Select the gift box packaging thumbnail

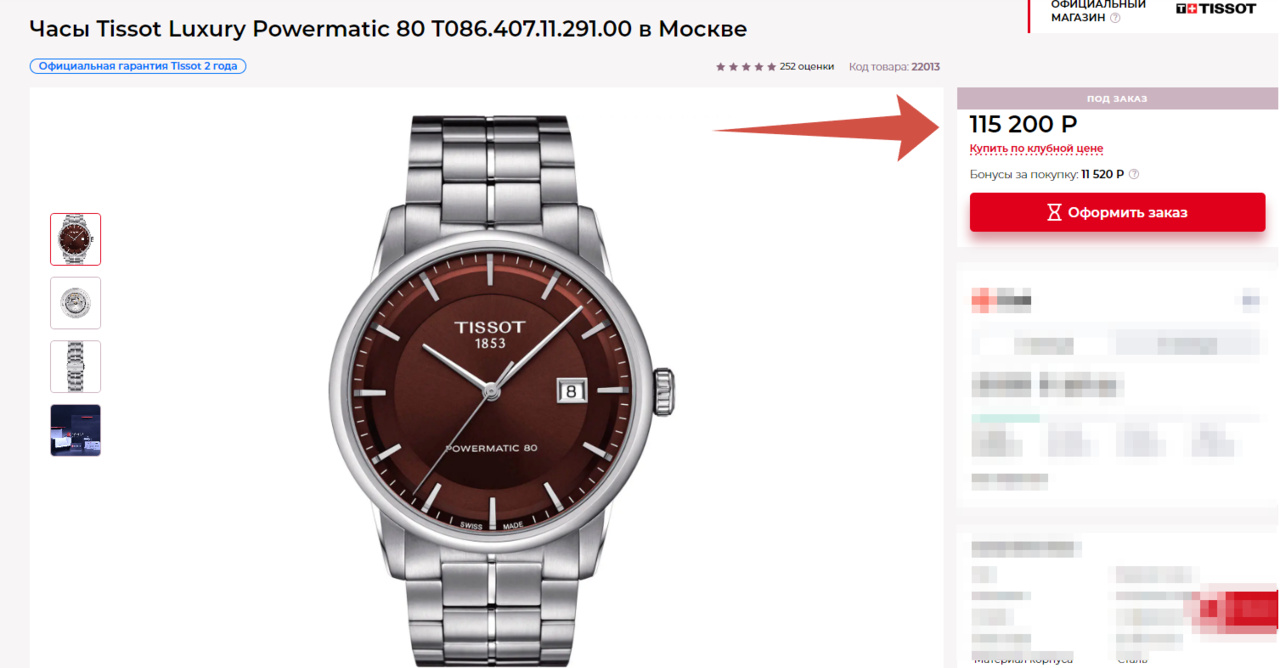(76, 430)
